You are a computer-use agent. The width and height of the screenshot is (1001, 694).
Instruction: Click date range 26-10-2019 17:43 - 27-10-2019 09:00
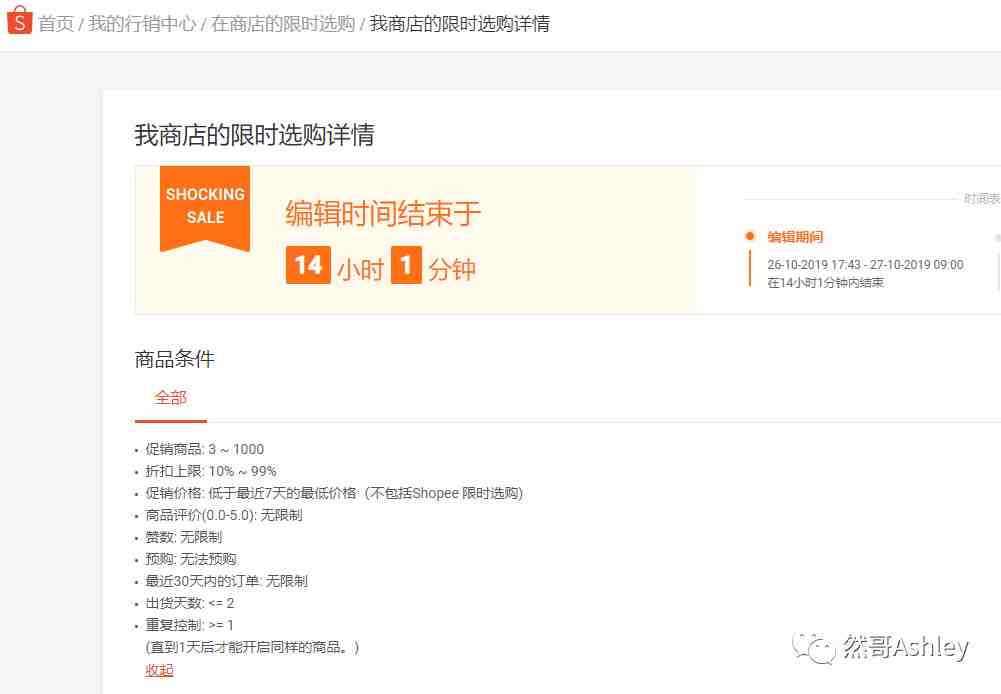coord(865,264)
